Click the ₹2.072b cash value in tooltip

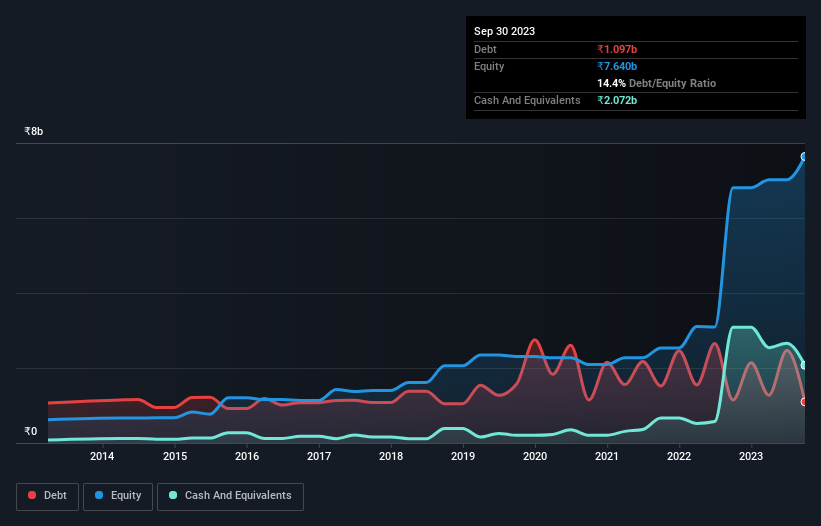617,100
